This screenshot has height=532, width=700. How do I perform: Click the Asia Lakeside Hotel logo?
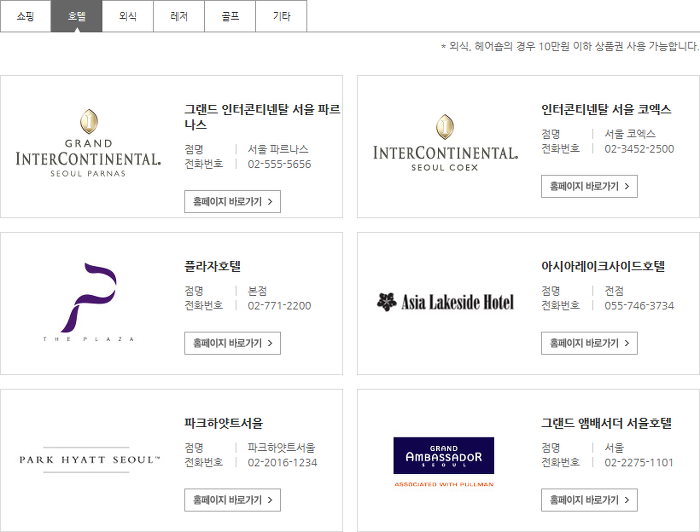[x=445, y=302]
